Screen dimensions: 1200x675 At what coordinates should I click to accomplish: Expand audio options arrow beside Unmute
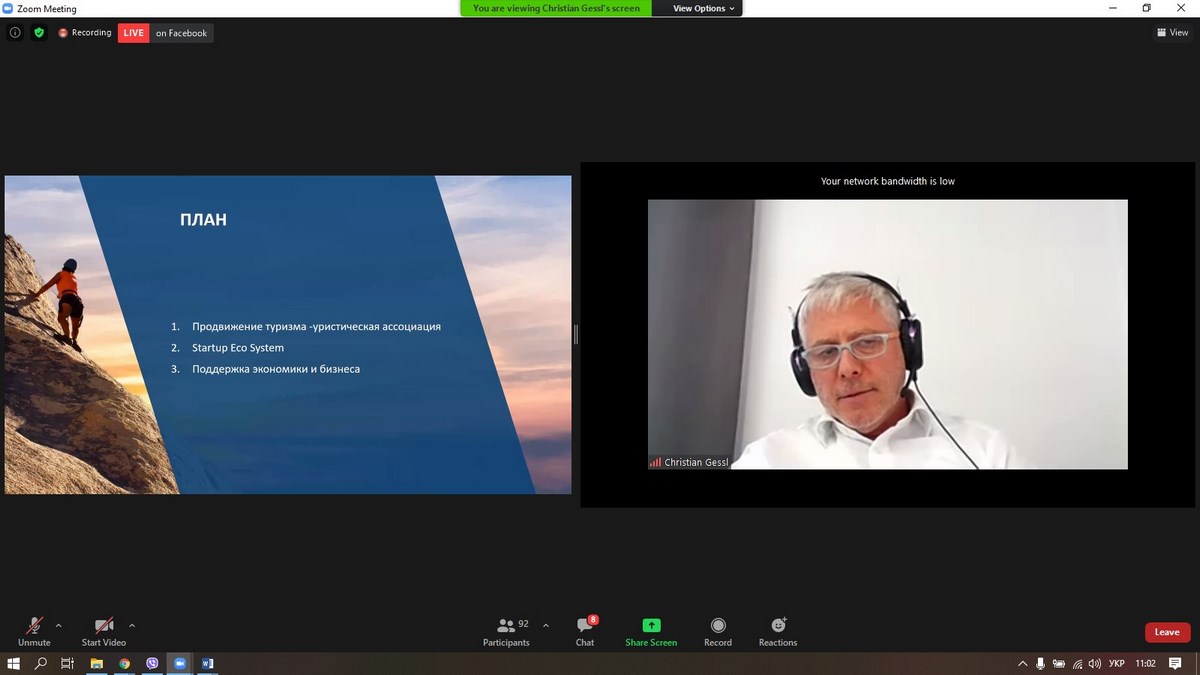point(58,626)
